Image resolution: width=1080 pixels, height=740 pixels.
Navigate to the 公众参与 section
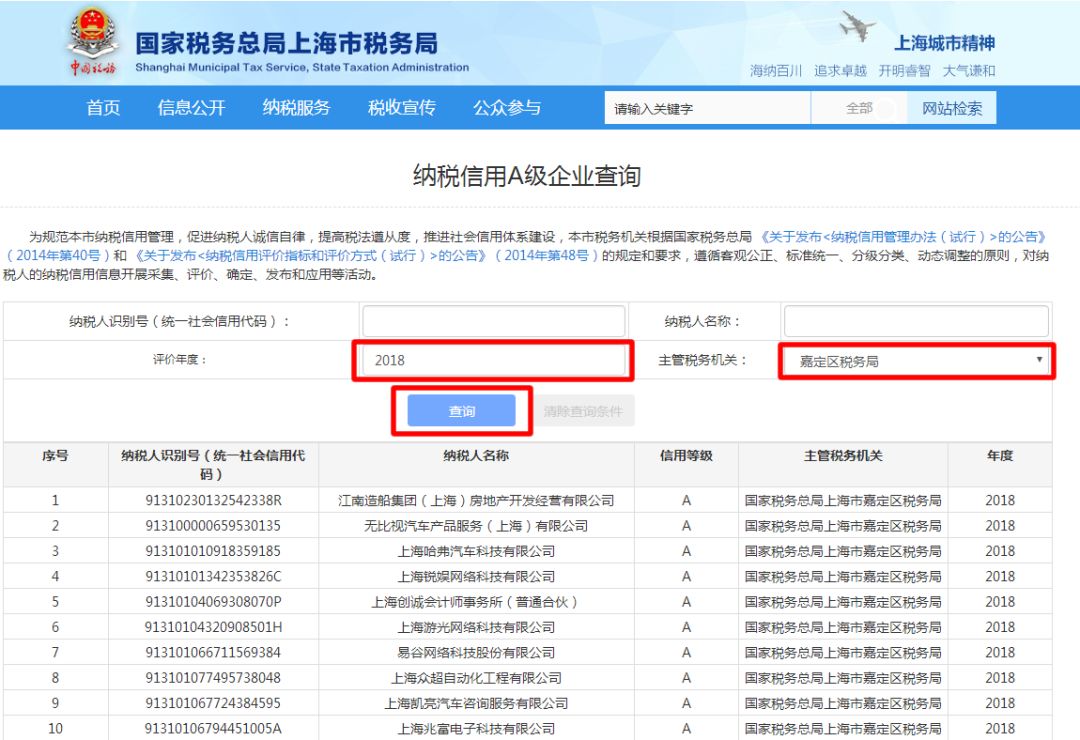tap(507, 108)
